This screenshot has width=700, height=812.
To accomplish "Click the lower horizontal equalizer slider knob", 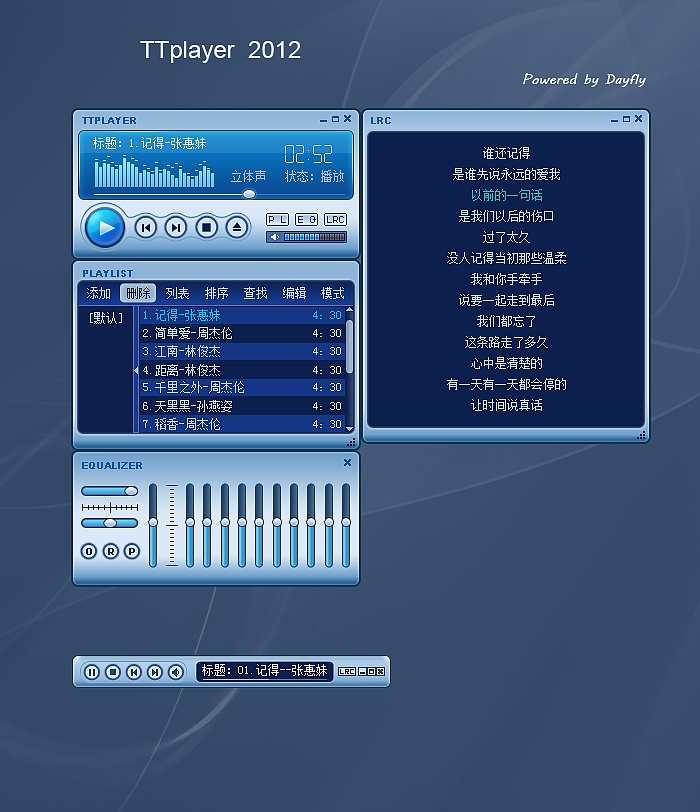I will click(x=110, y=523).
